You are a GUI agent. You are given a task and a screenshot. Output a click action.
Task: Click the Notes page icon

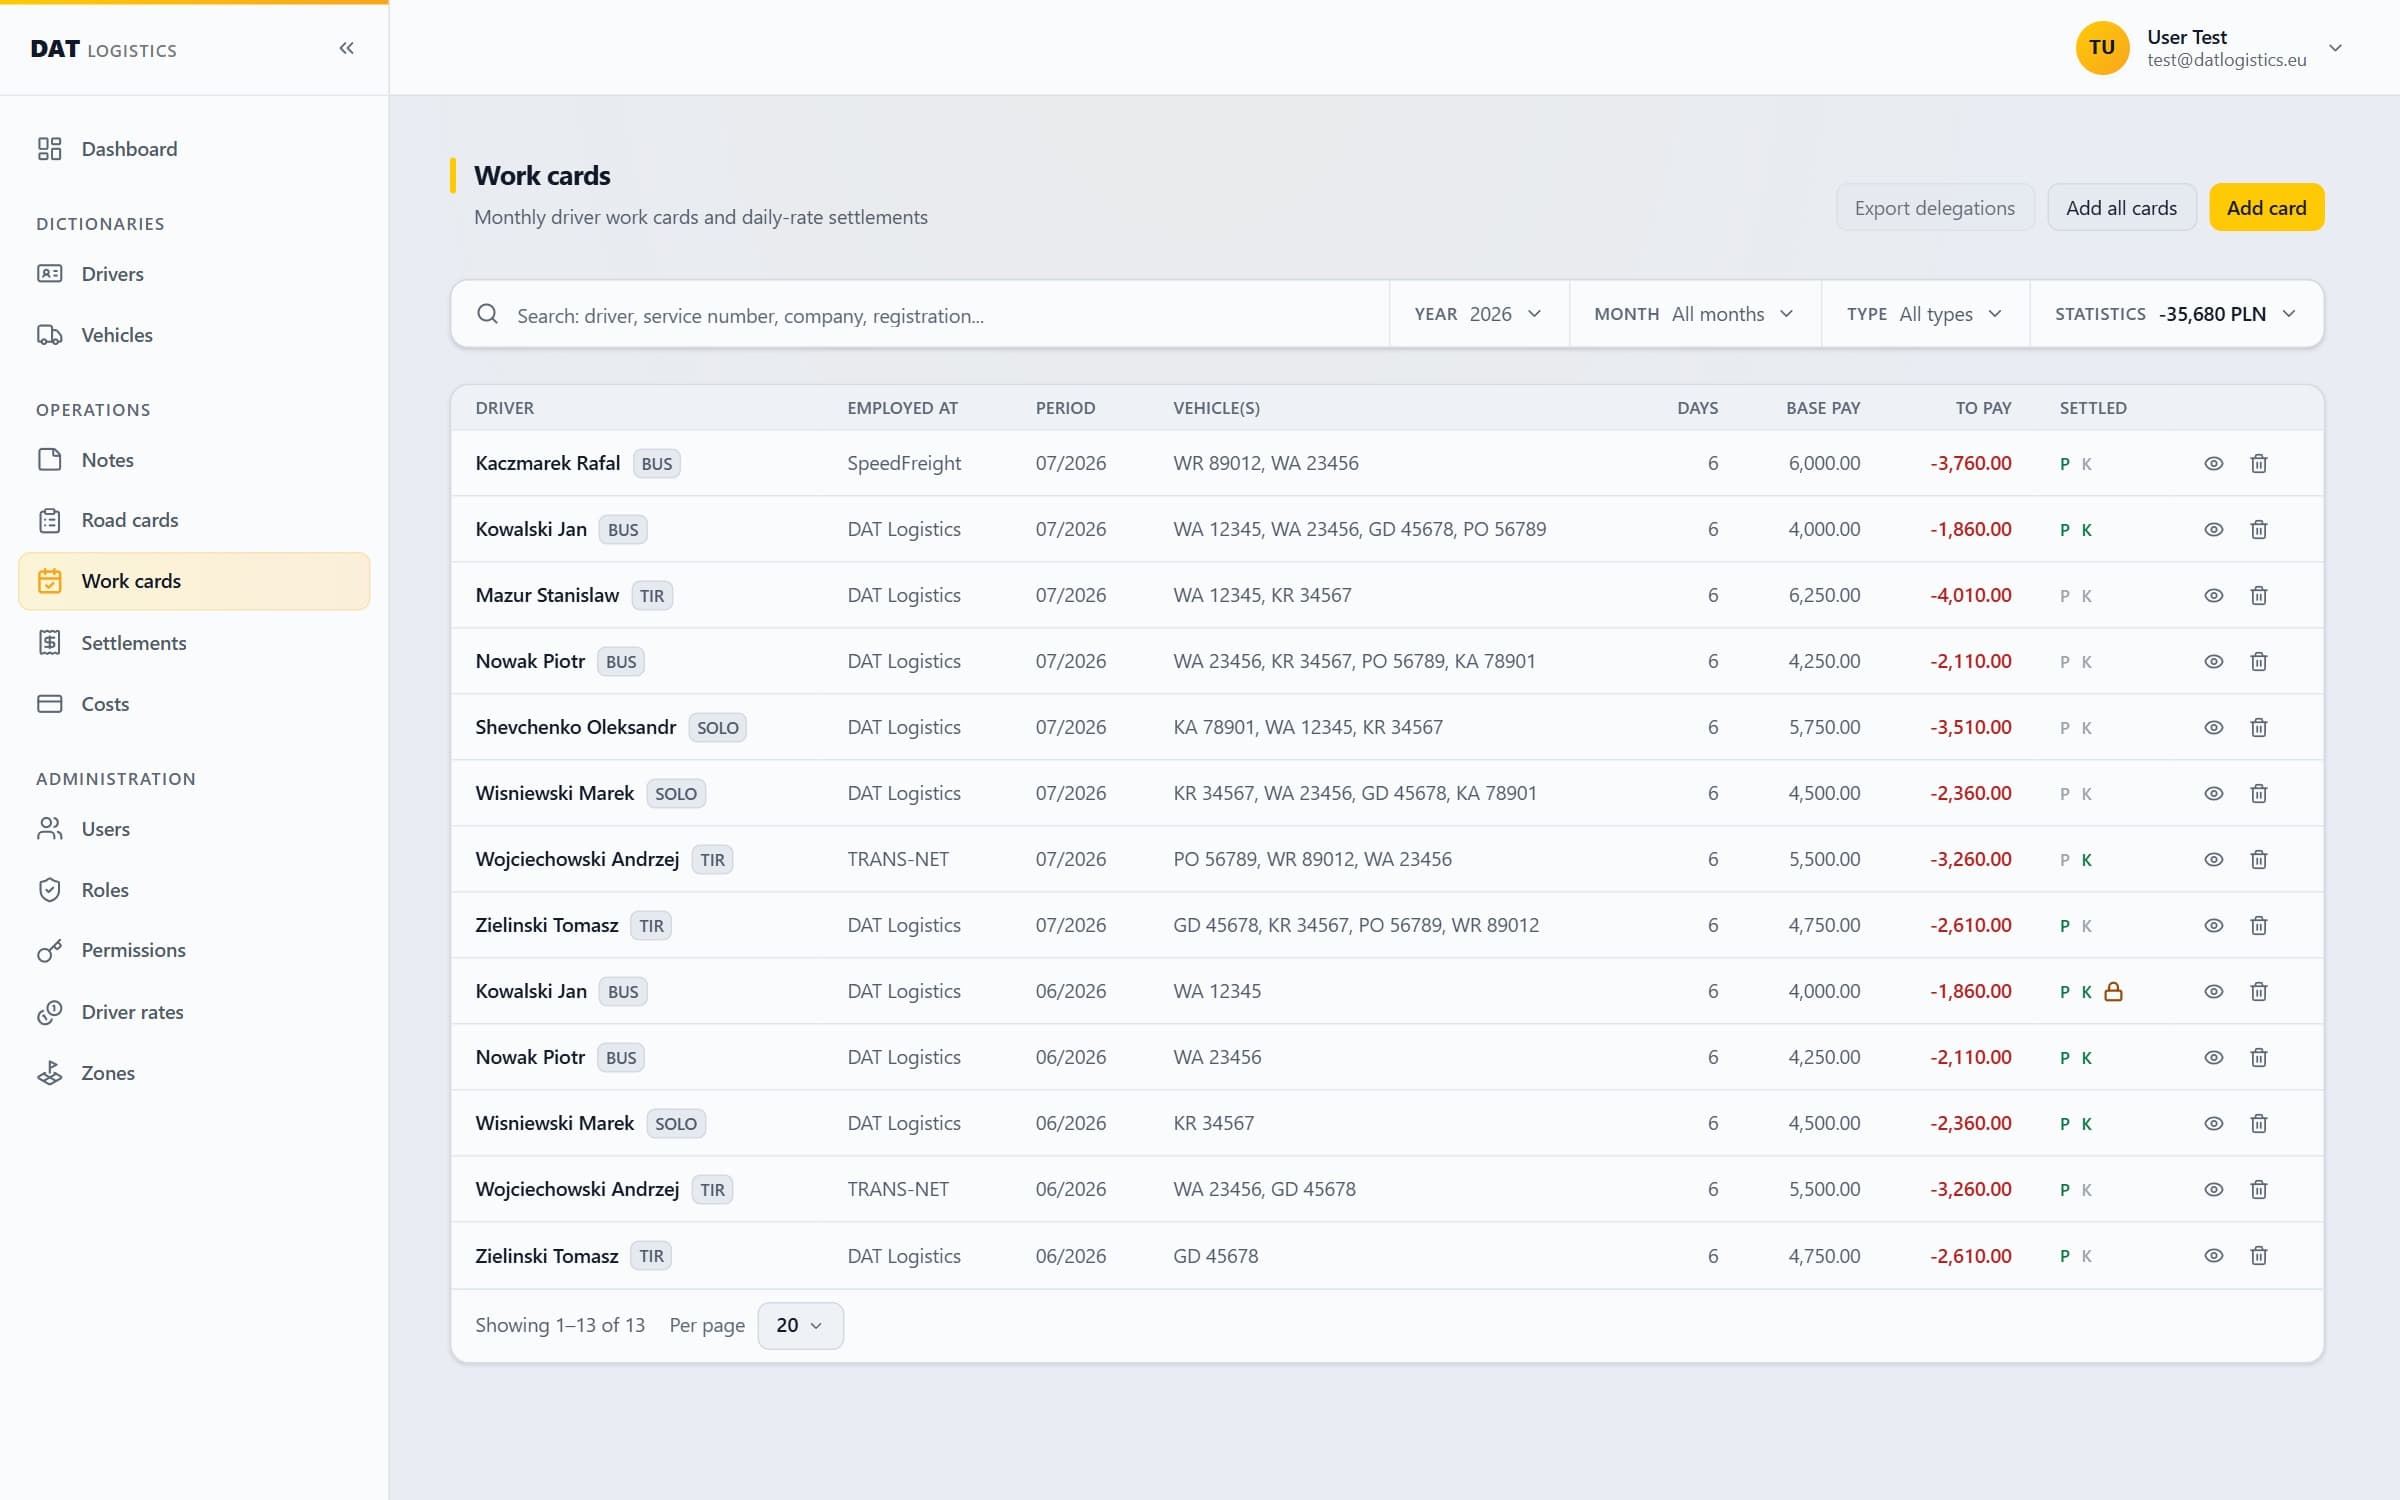[49, 460]
